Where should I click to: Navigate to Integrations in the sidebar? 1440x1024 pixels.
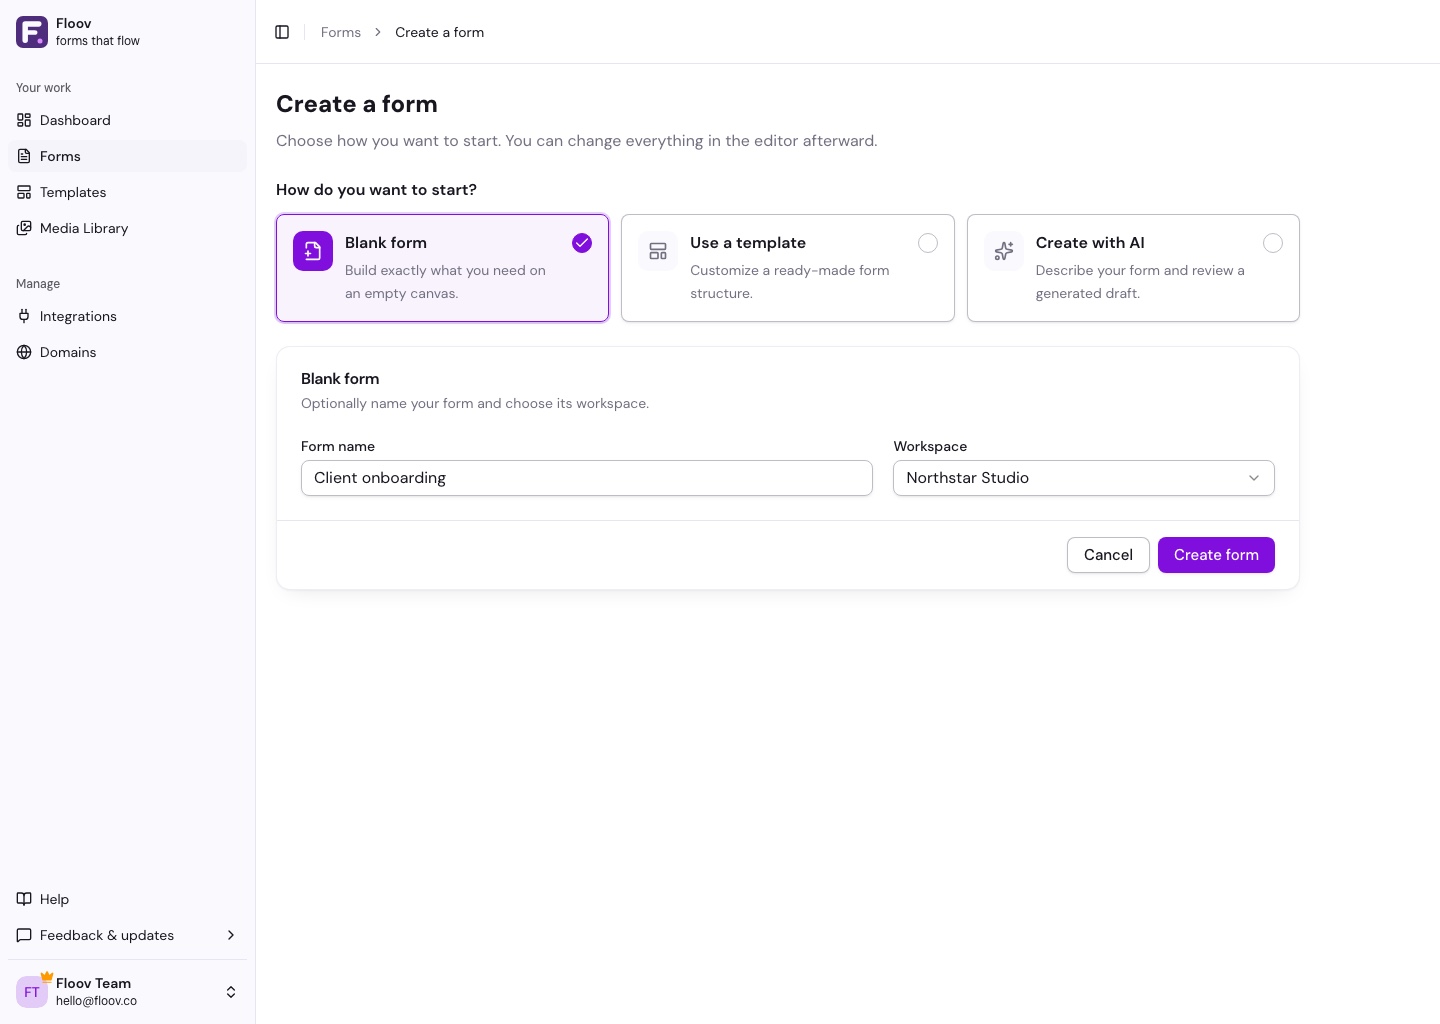coord(128,316)
